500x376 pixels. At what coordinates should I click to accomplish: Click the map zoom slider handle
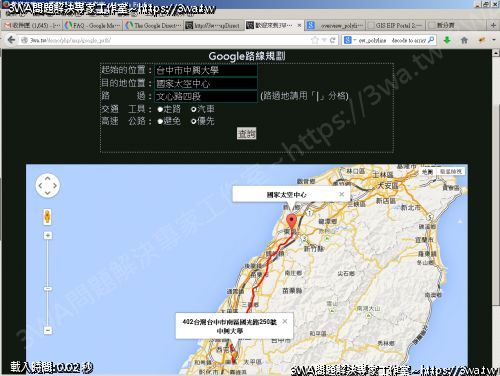tap(48, 289)
